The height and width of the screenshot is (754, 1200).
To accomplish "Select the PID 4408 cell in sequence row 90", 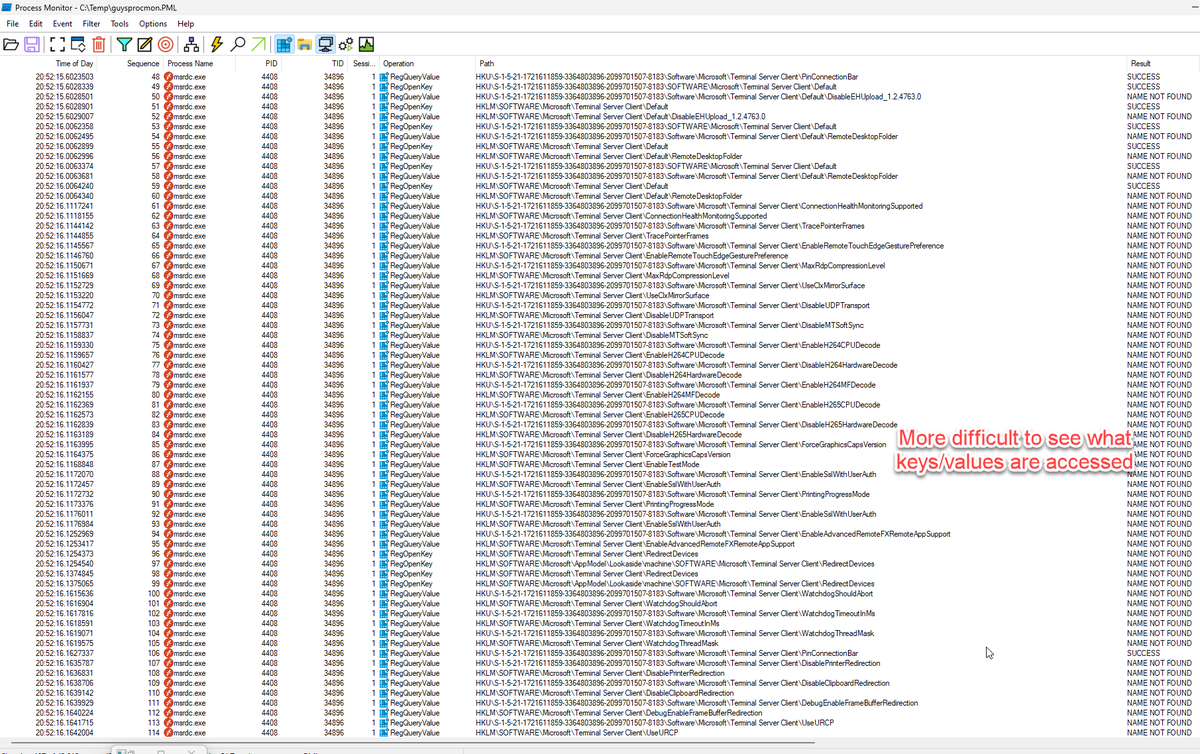I will [270, 494].
